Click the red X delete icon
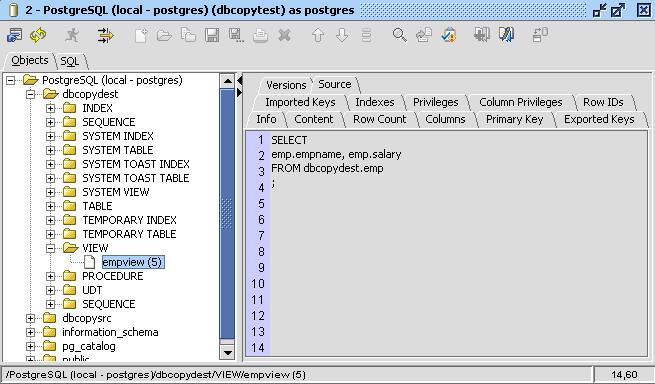655x384 pixels. pyautogui.click(x=284, y=35)
